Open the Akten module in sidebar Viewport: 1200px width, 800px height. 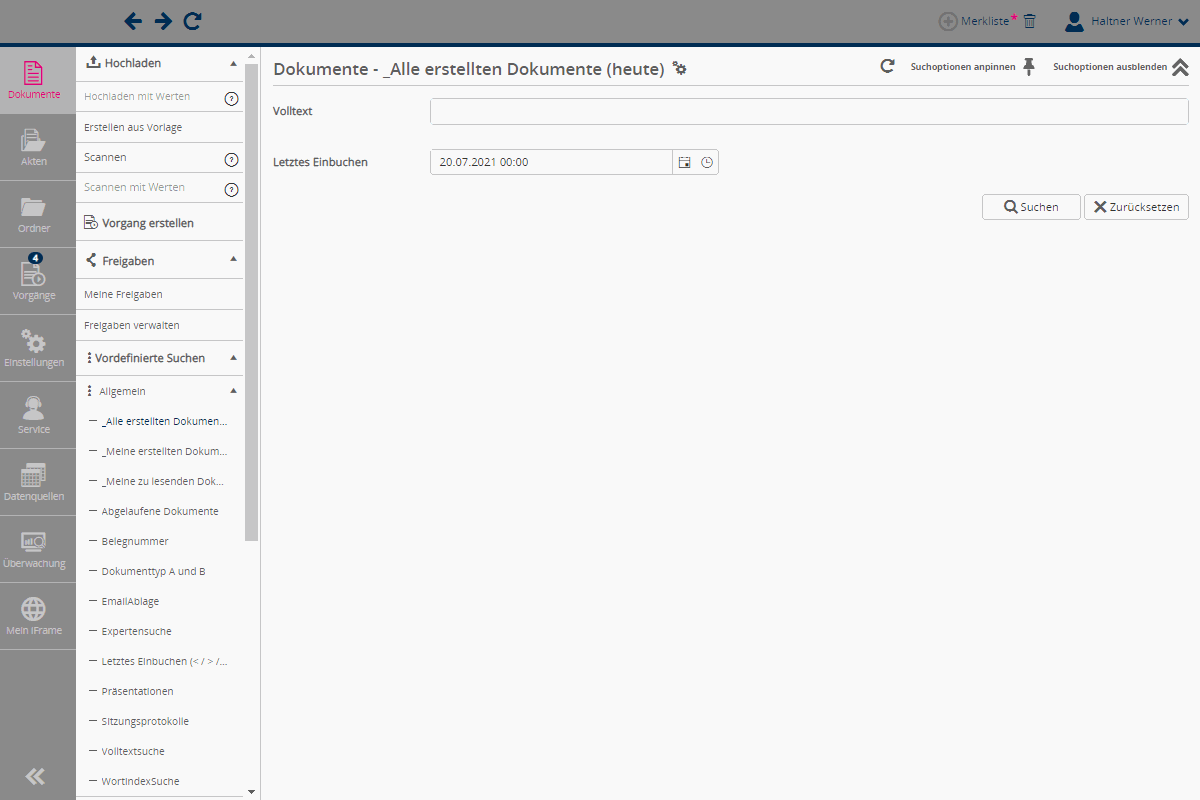point(34,147)
